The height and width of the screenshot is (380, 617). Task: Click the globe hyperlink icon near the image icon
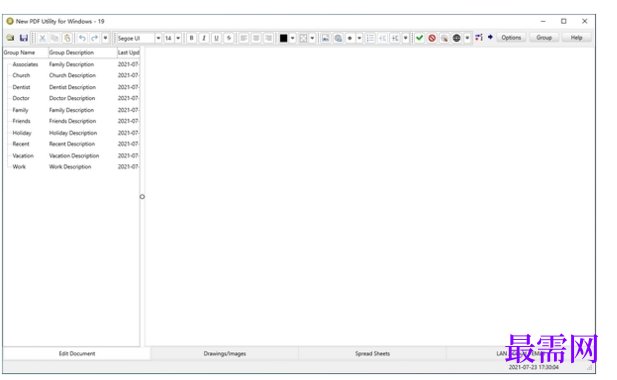(x=338, y=38)
